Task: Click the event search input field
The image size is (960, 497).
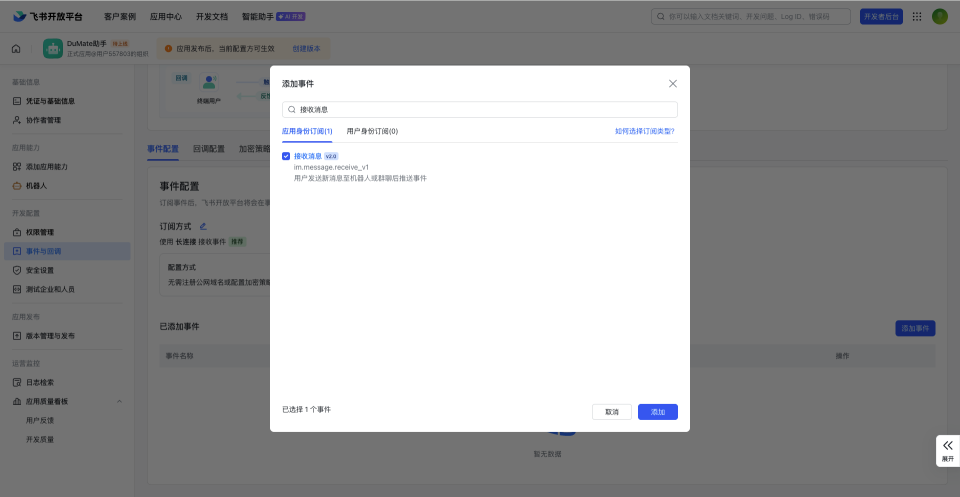Action: click(x=480, y=109)
